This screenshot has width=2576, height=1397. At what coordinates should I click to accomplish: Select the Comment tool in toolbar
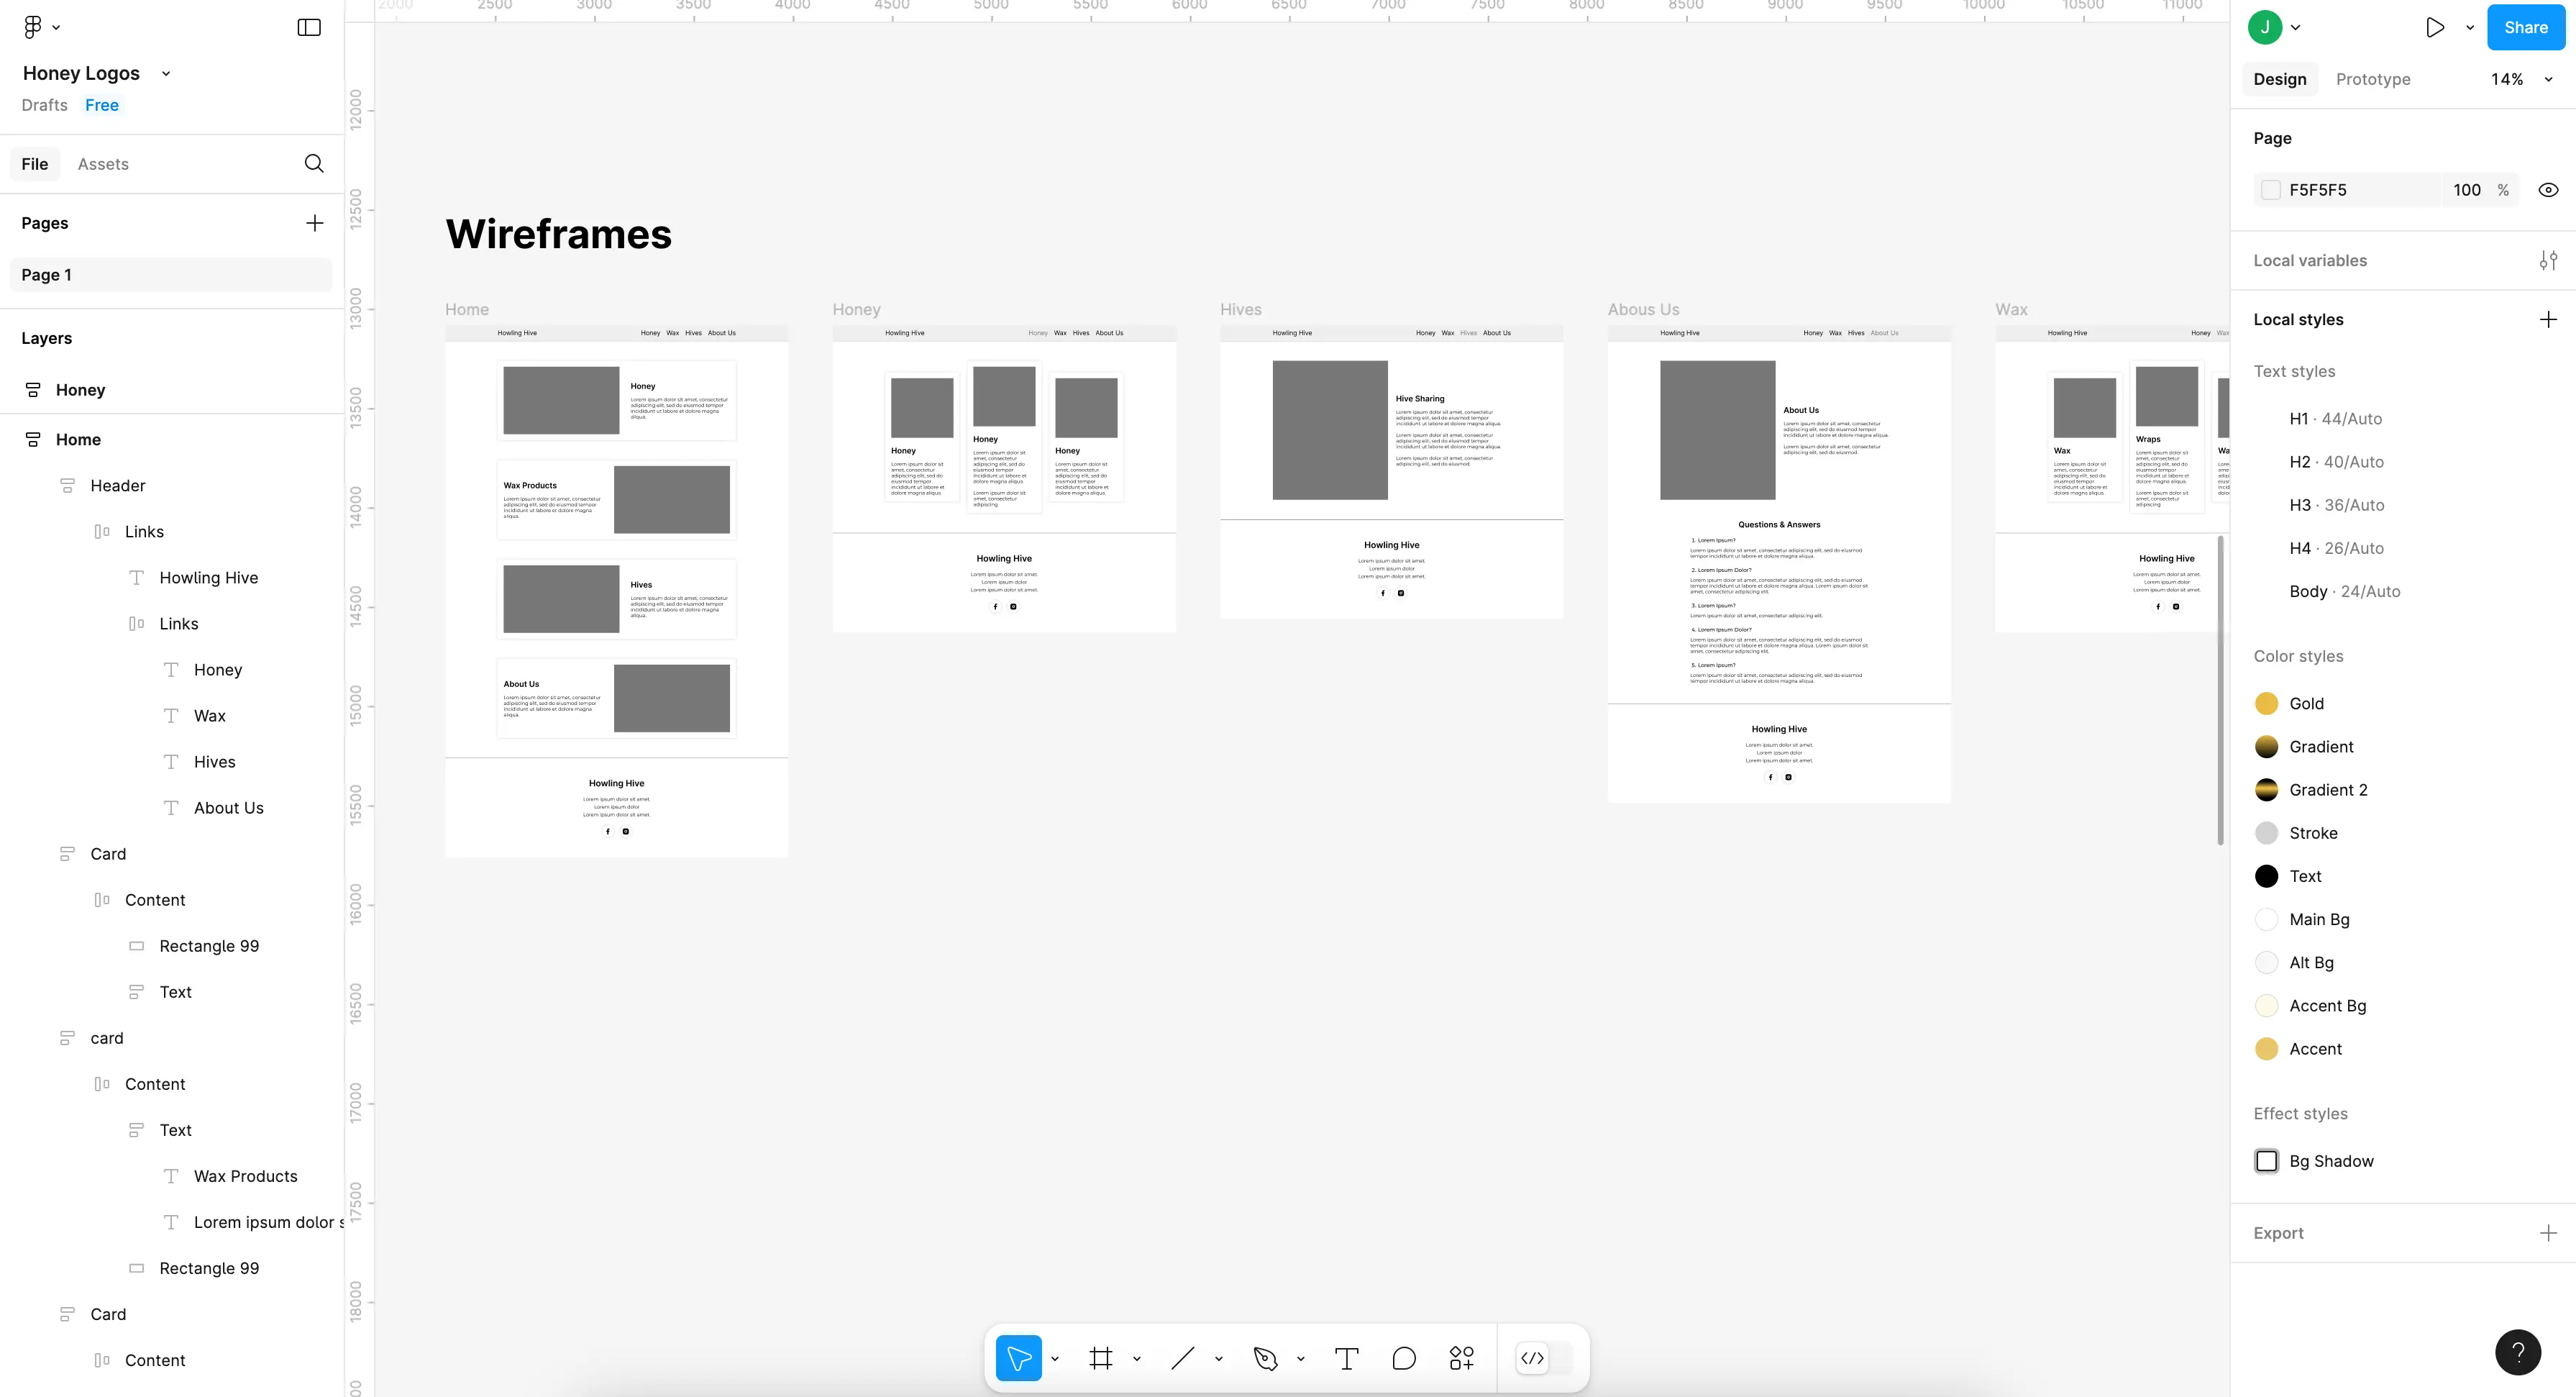(x=1404, y=1358)
